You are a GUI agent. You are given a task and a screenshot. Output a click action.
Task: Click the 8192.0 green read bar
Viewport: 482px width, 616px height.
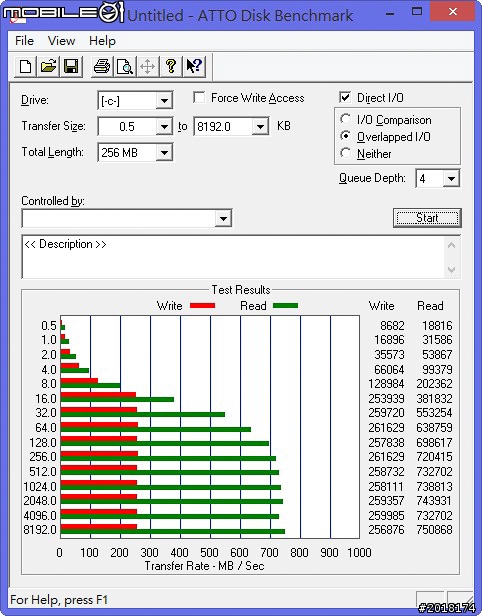173,532
